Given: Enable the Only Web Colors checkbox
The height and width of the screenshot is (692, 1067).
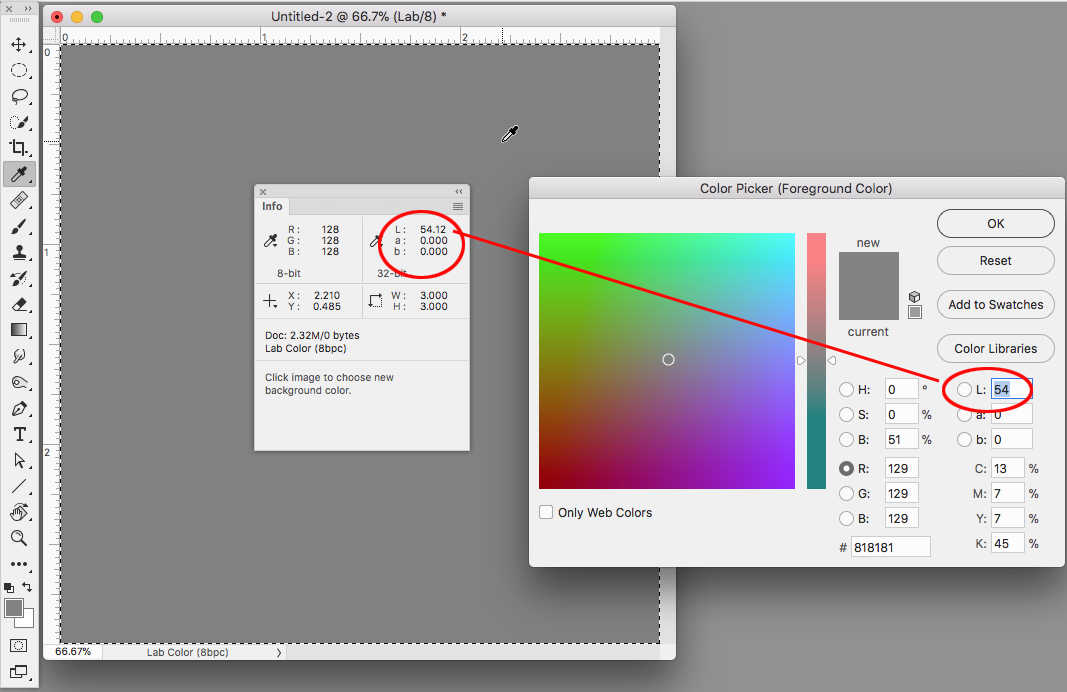Looking at the screenshot, I should click(x=546, y=511).
